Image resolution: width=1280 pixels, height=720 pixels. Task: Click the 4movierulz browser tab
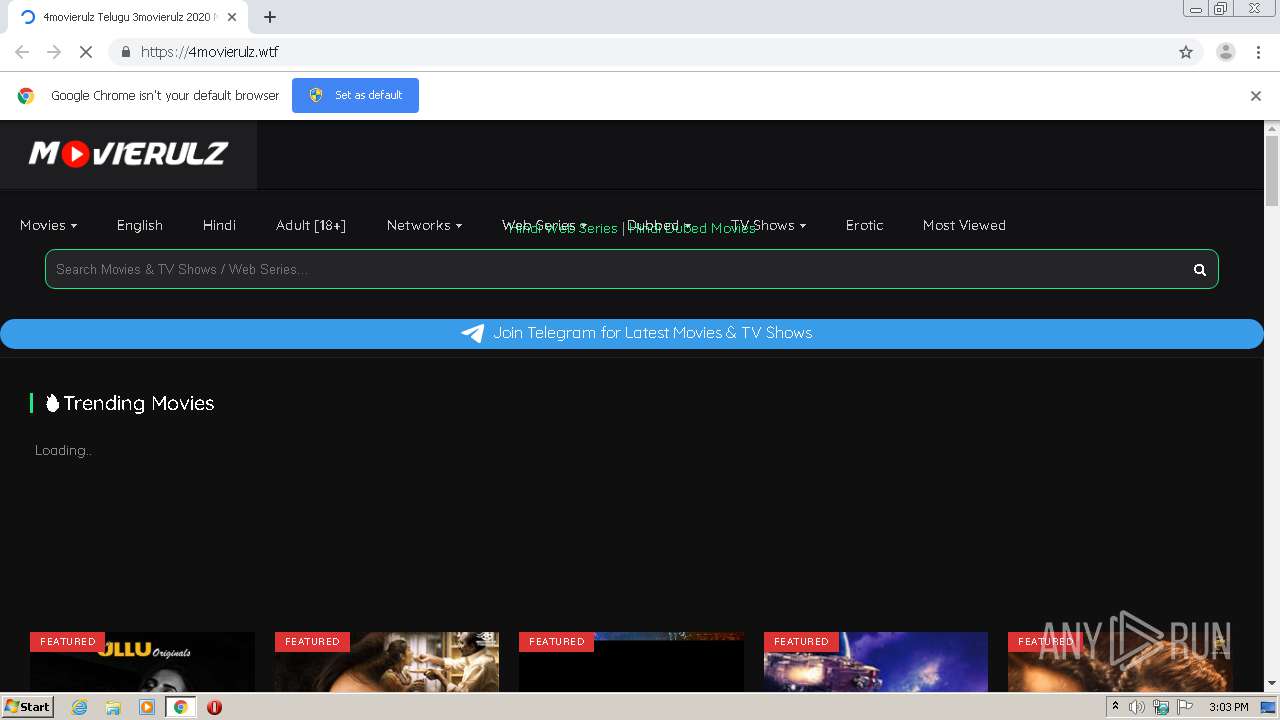click(x=127, y=17)
